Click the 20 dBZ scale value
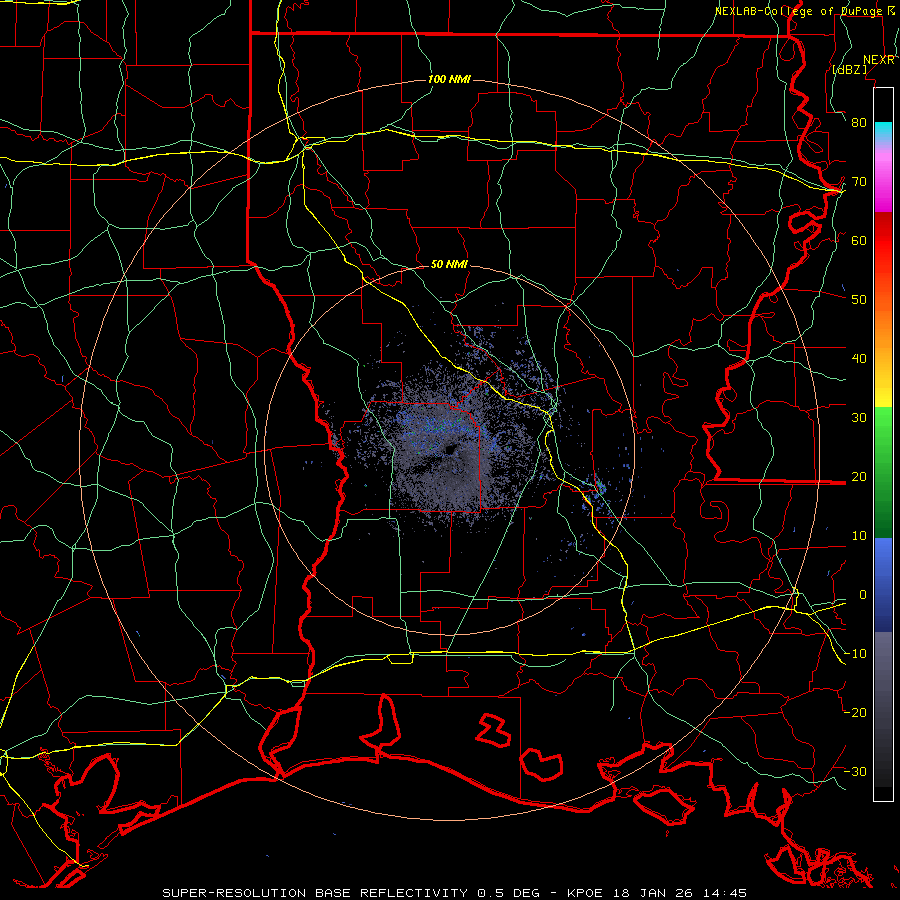Image resolution: width=900 pixels, height=900 pixels. pyautogui.click(x=859, y=476)
